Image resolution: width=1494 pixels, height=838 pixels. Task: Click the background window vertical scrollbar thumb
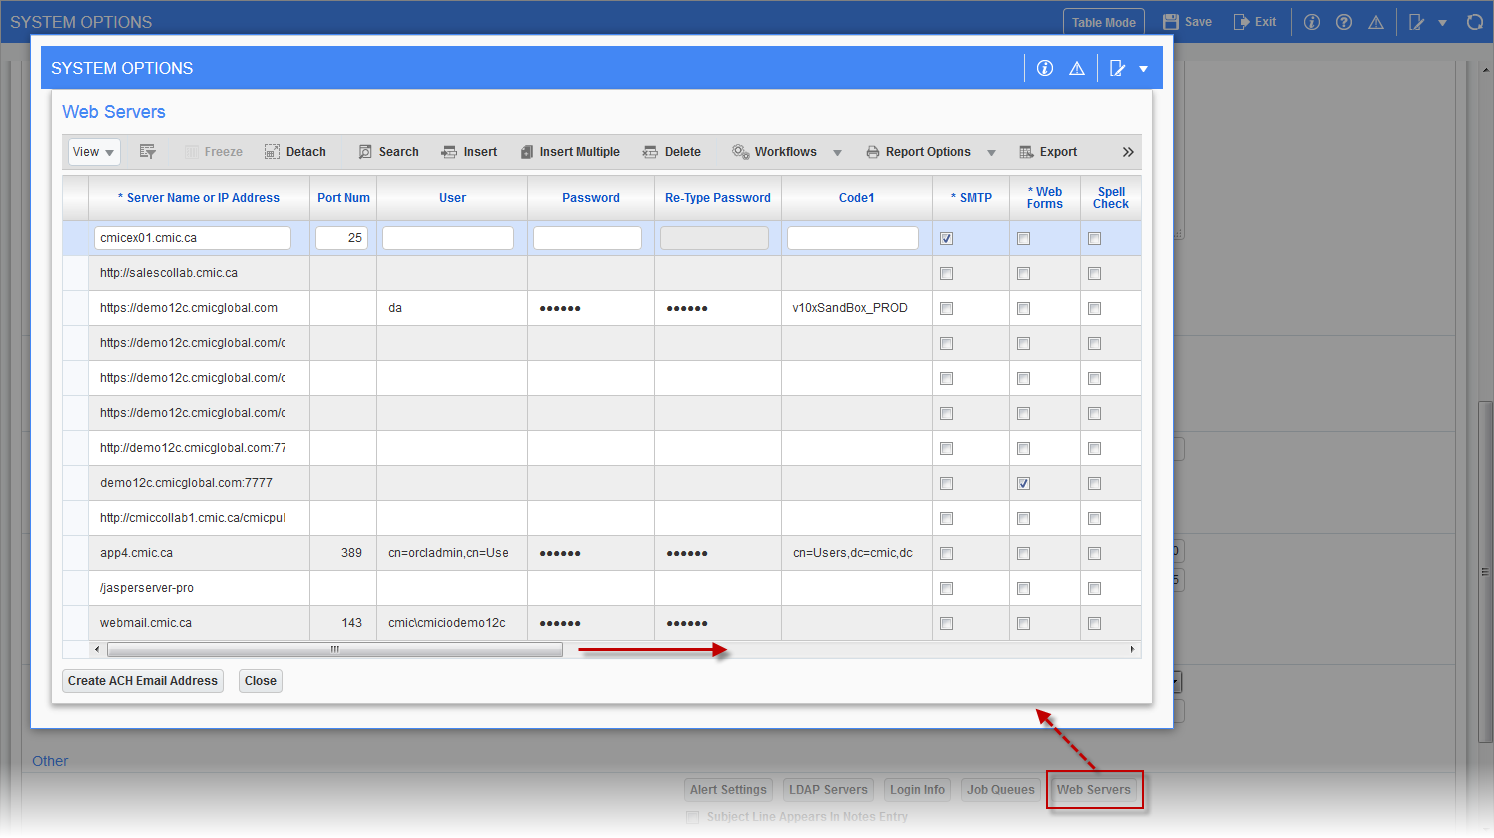click(x=1485, y=572)
